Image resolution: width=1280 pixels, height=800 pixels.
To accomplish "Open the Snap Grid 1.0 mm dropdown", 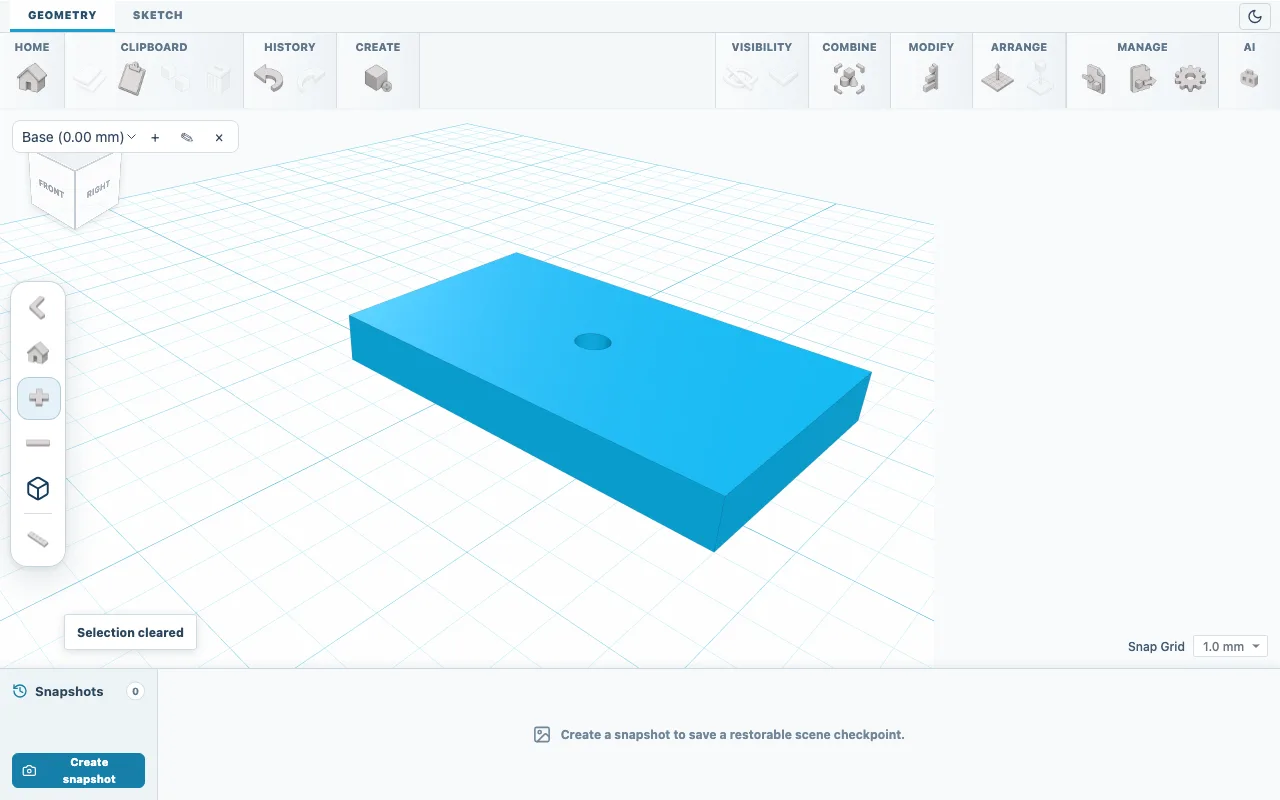I will 1230,647.
